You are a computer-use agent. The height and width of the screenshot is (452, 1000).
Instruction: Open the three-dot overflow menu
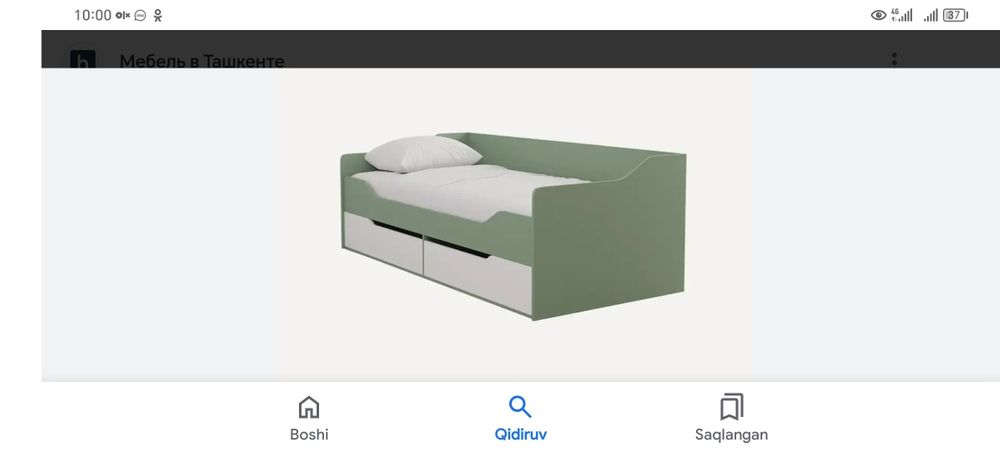[894, 59]
